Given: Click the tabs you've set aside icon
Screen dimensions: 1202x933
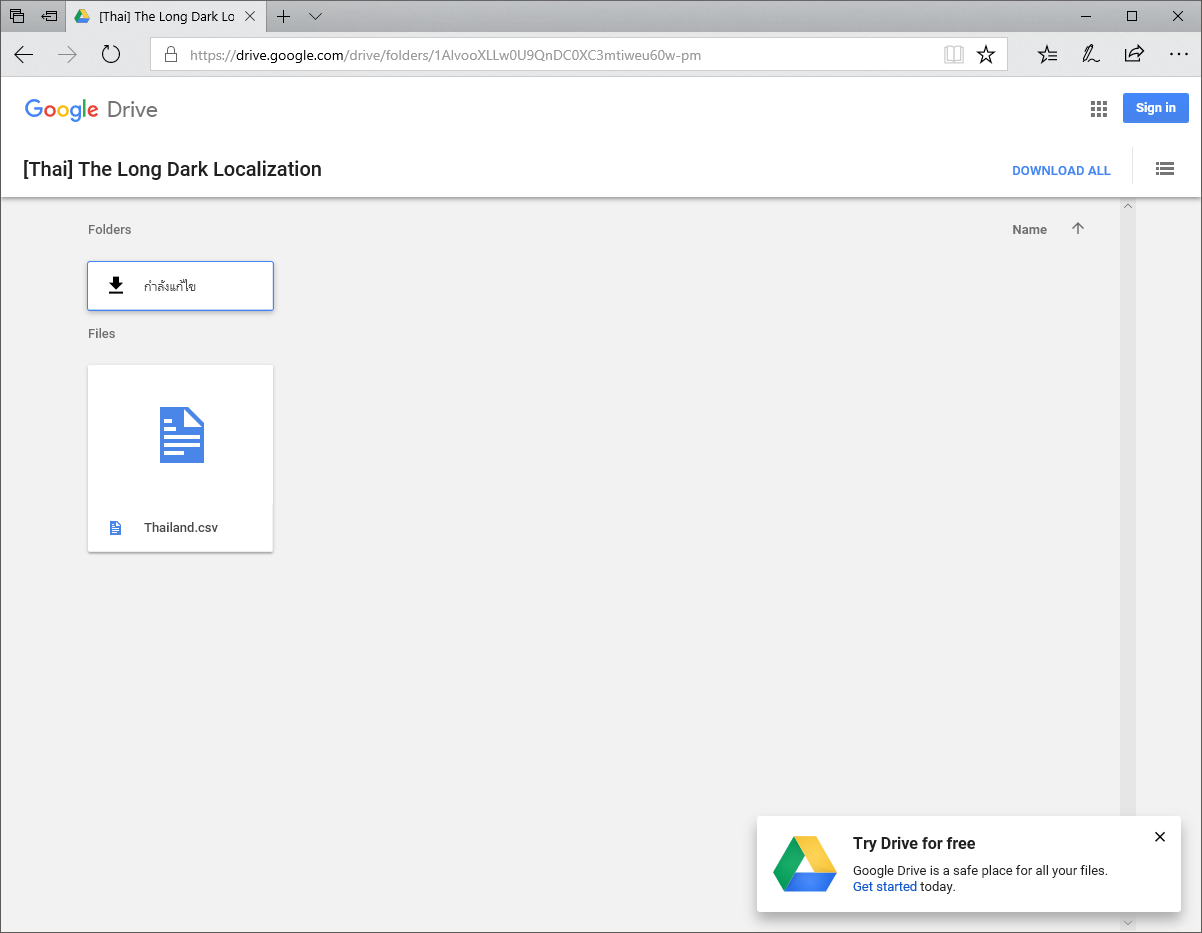Looking at the screenshot, I should tap(17, 16).
